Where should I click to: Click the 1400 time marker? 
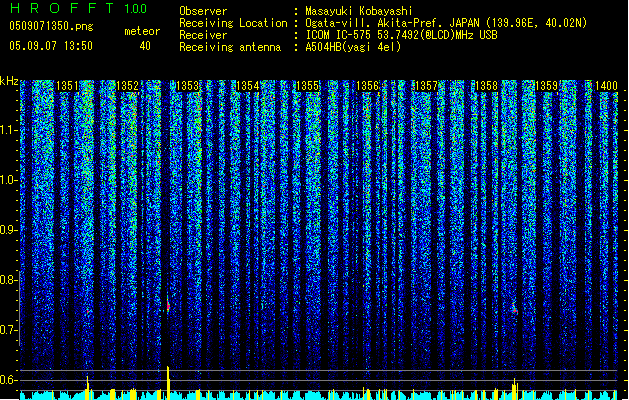pyautogui.click(x=607, y=86)
